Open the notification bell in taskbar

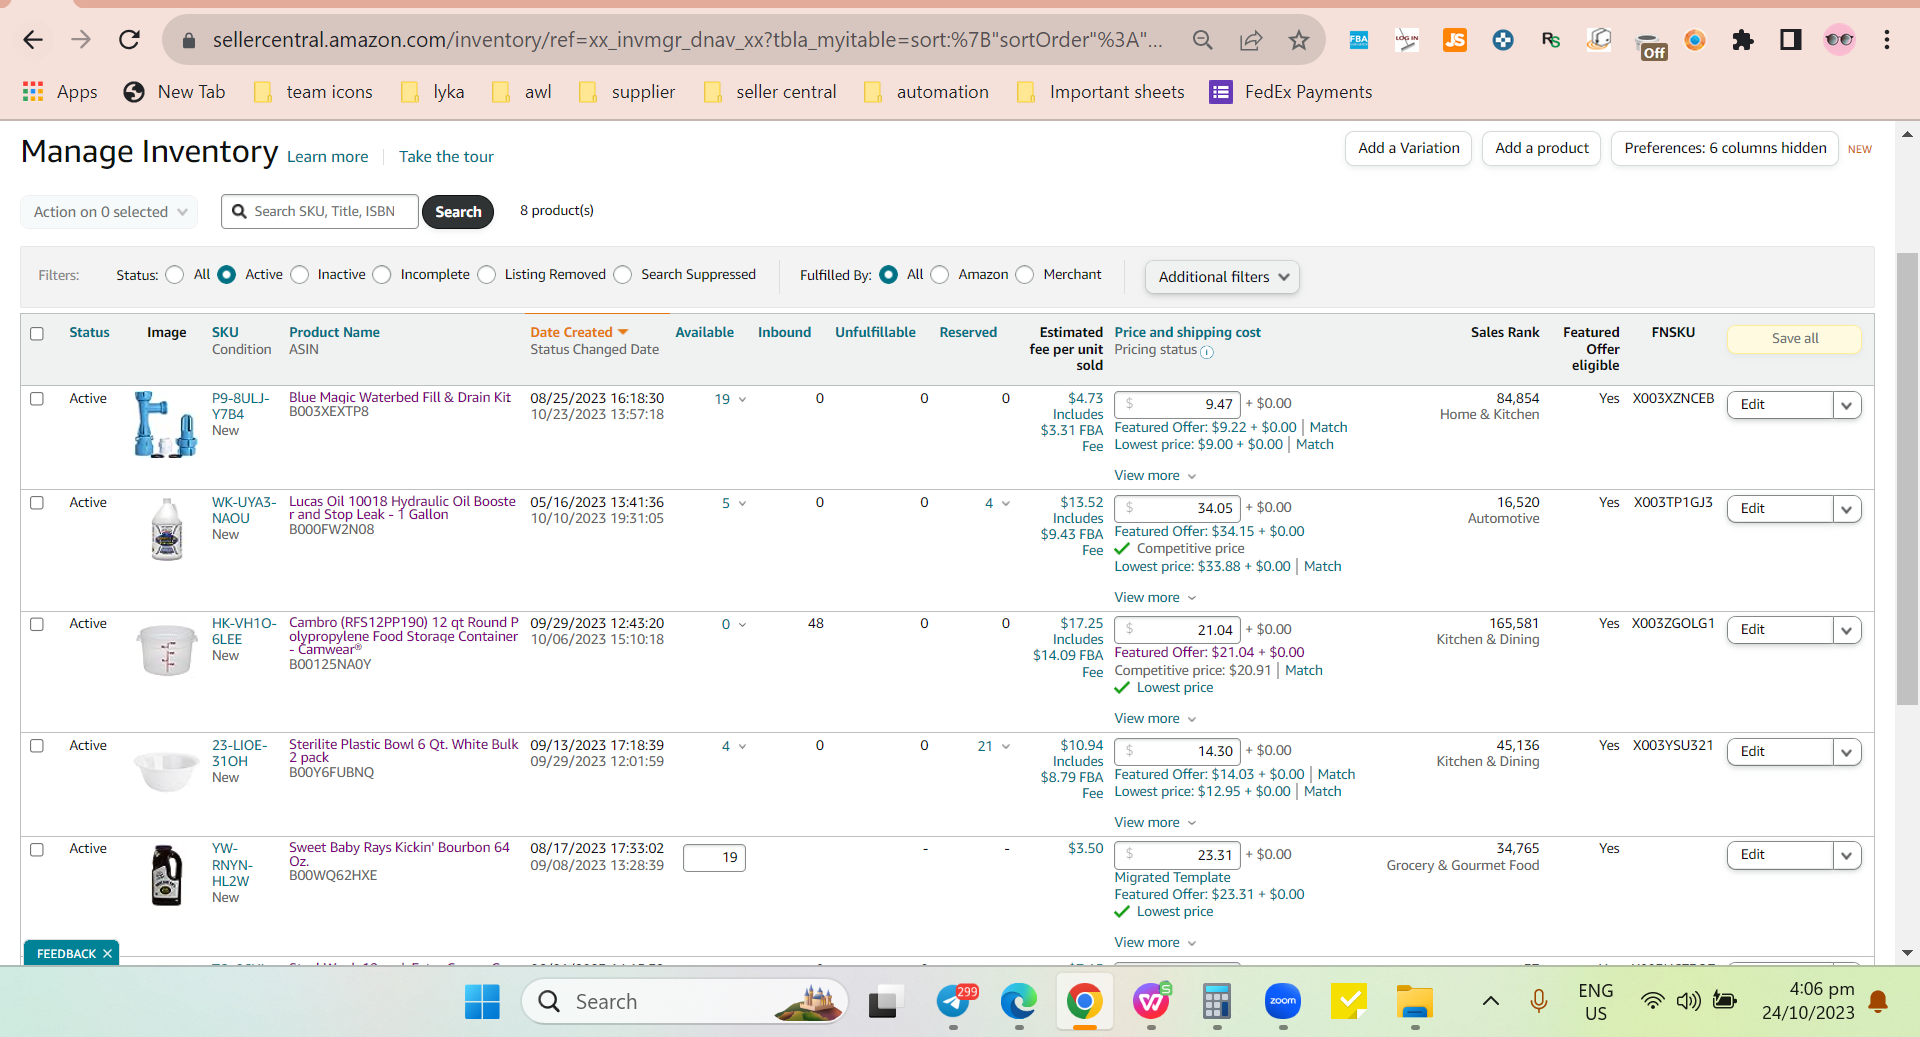coord(1878,1001)
